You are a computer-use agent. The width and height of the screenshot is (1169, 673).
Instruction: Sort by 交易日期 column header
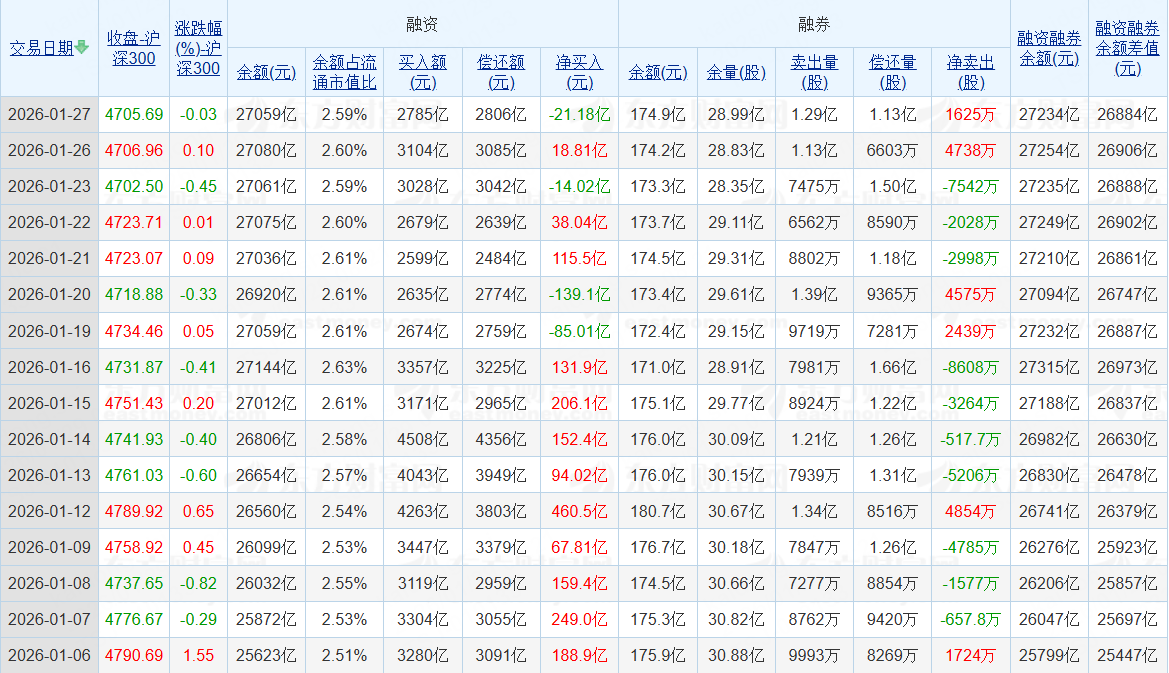click(42, 48)
